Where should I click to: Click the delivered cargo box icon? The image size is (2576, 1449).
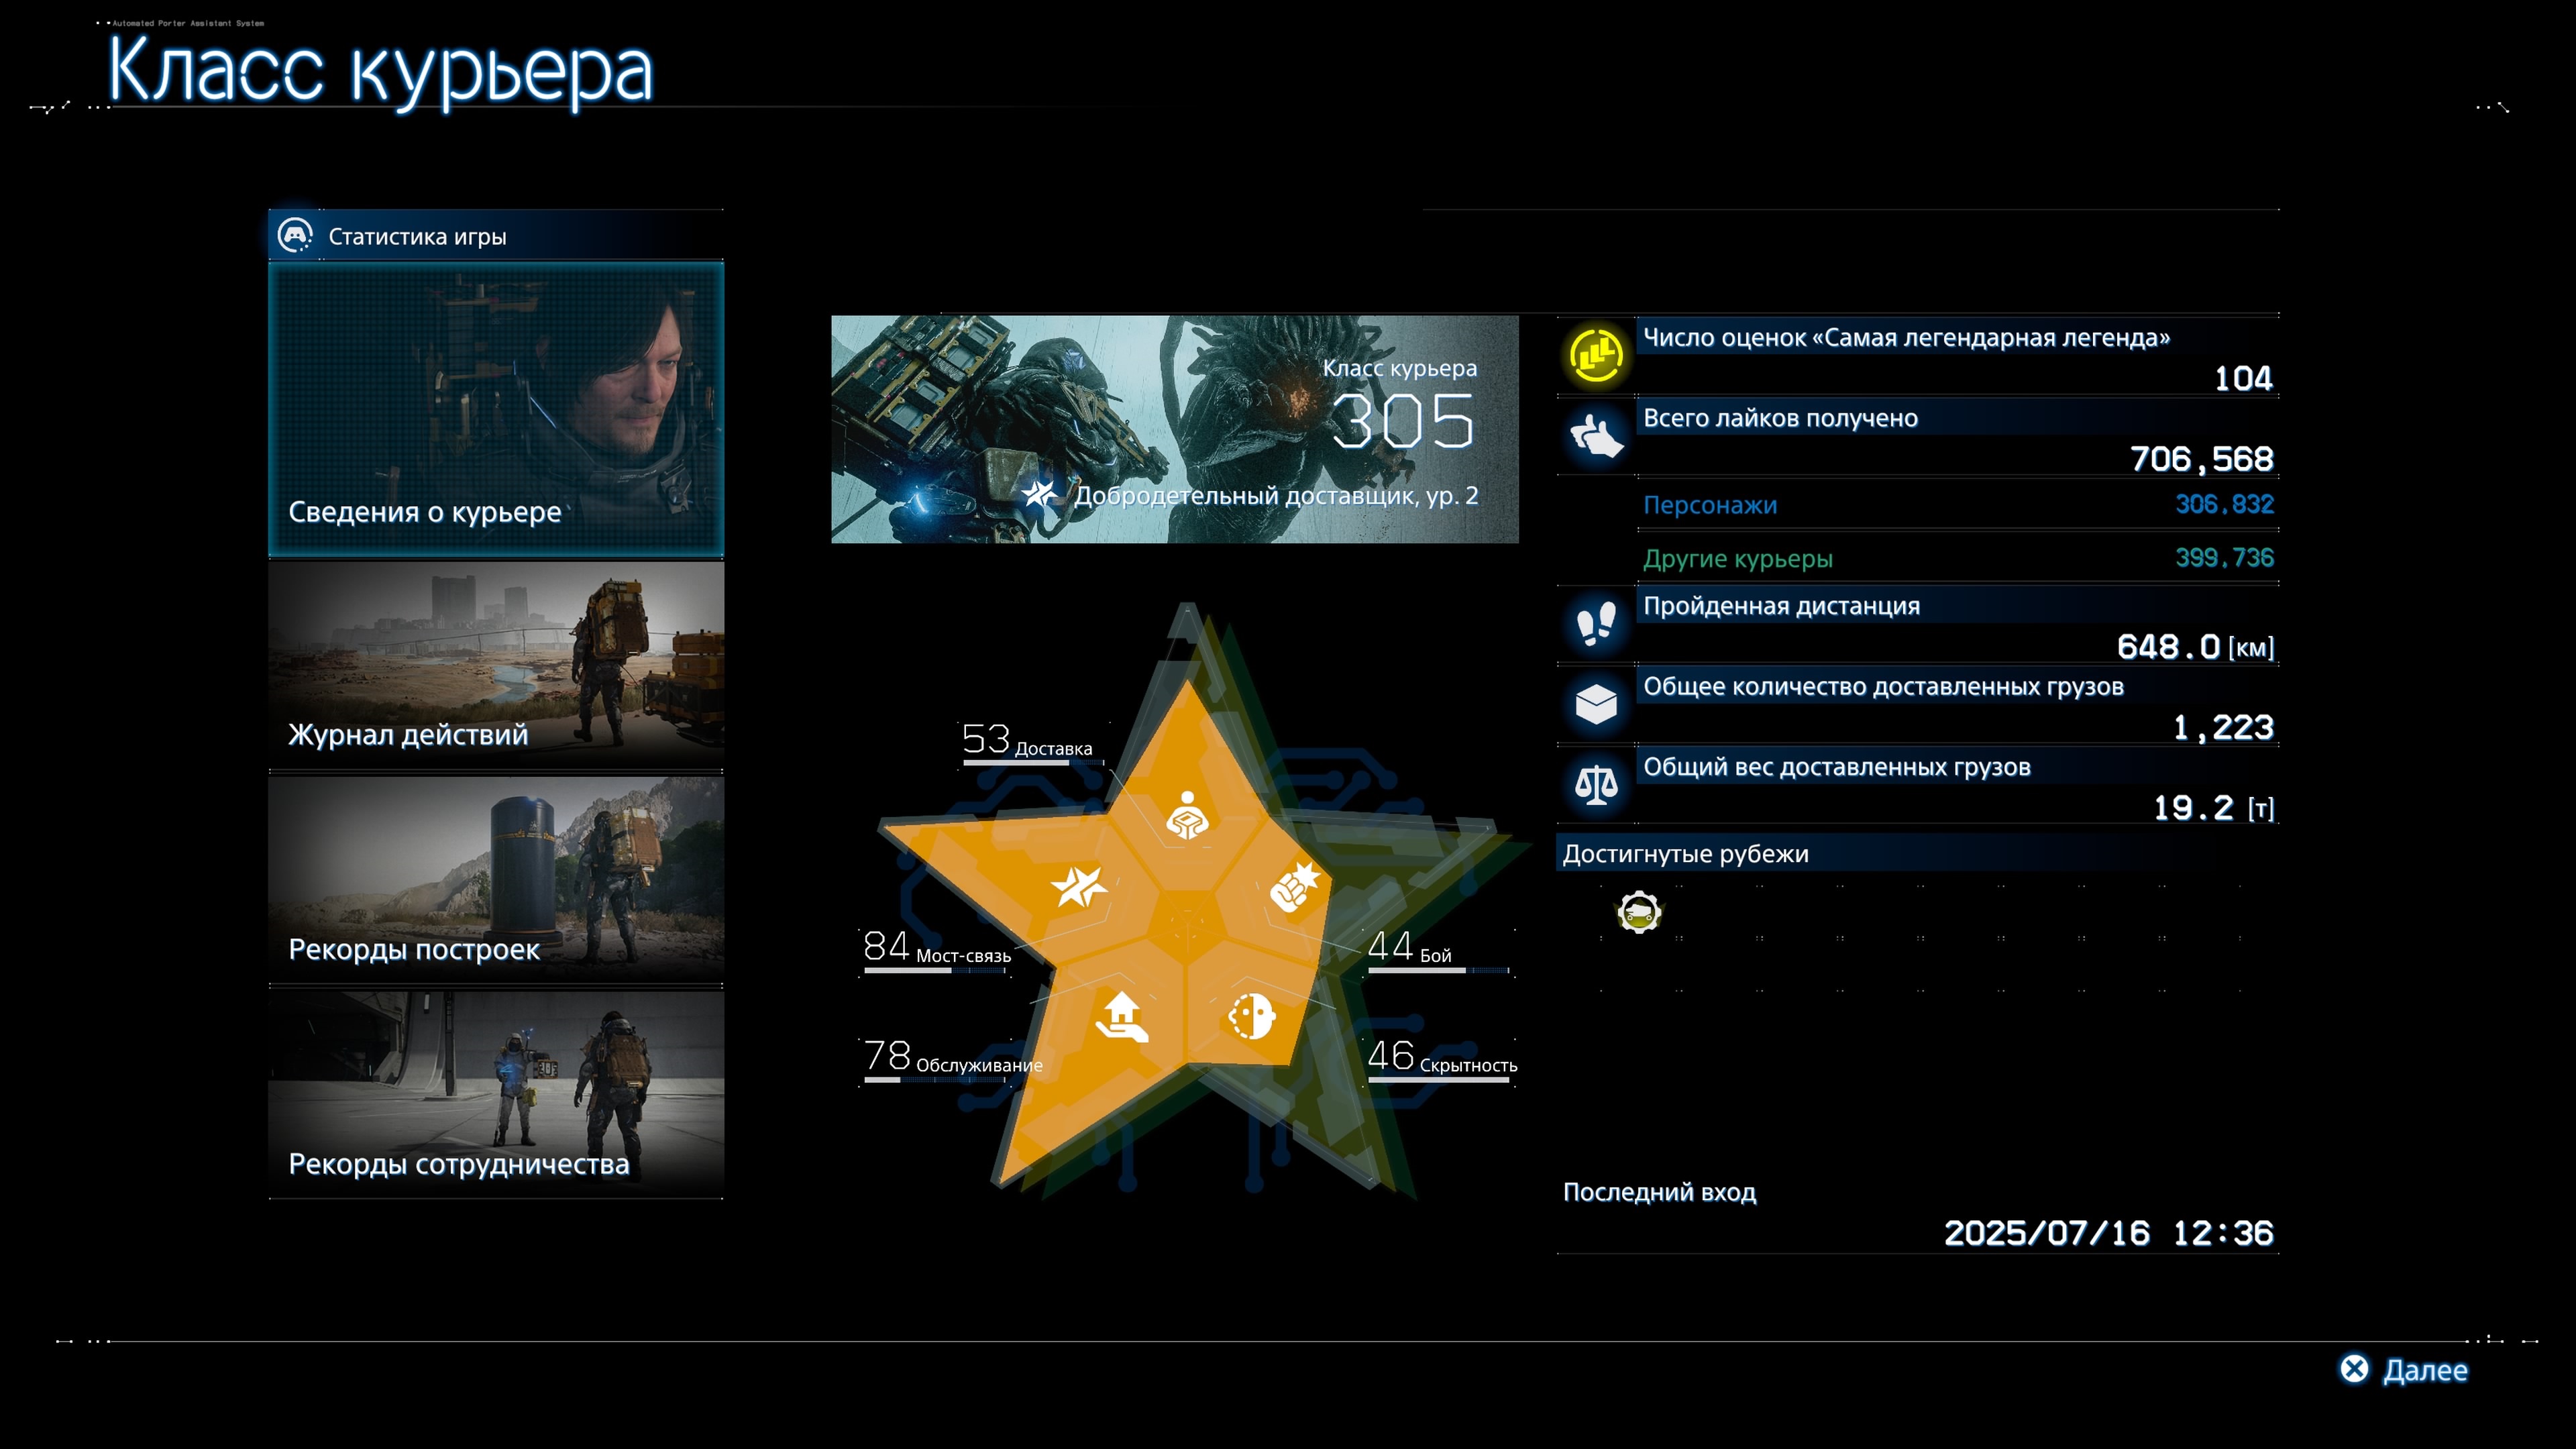[x=1596, y=704]
